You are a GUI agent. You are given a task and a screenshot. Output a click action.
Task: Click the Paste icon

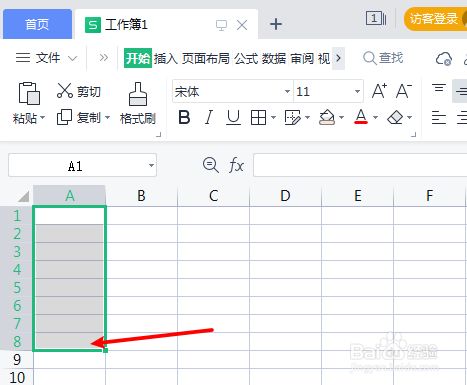coord(29,93)
